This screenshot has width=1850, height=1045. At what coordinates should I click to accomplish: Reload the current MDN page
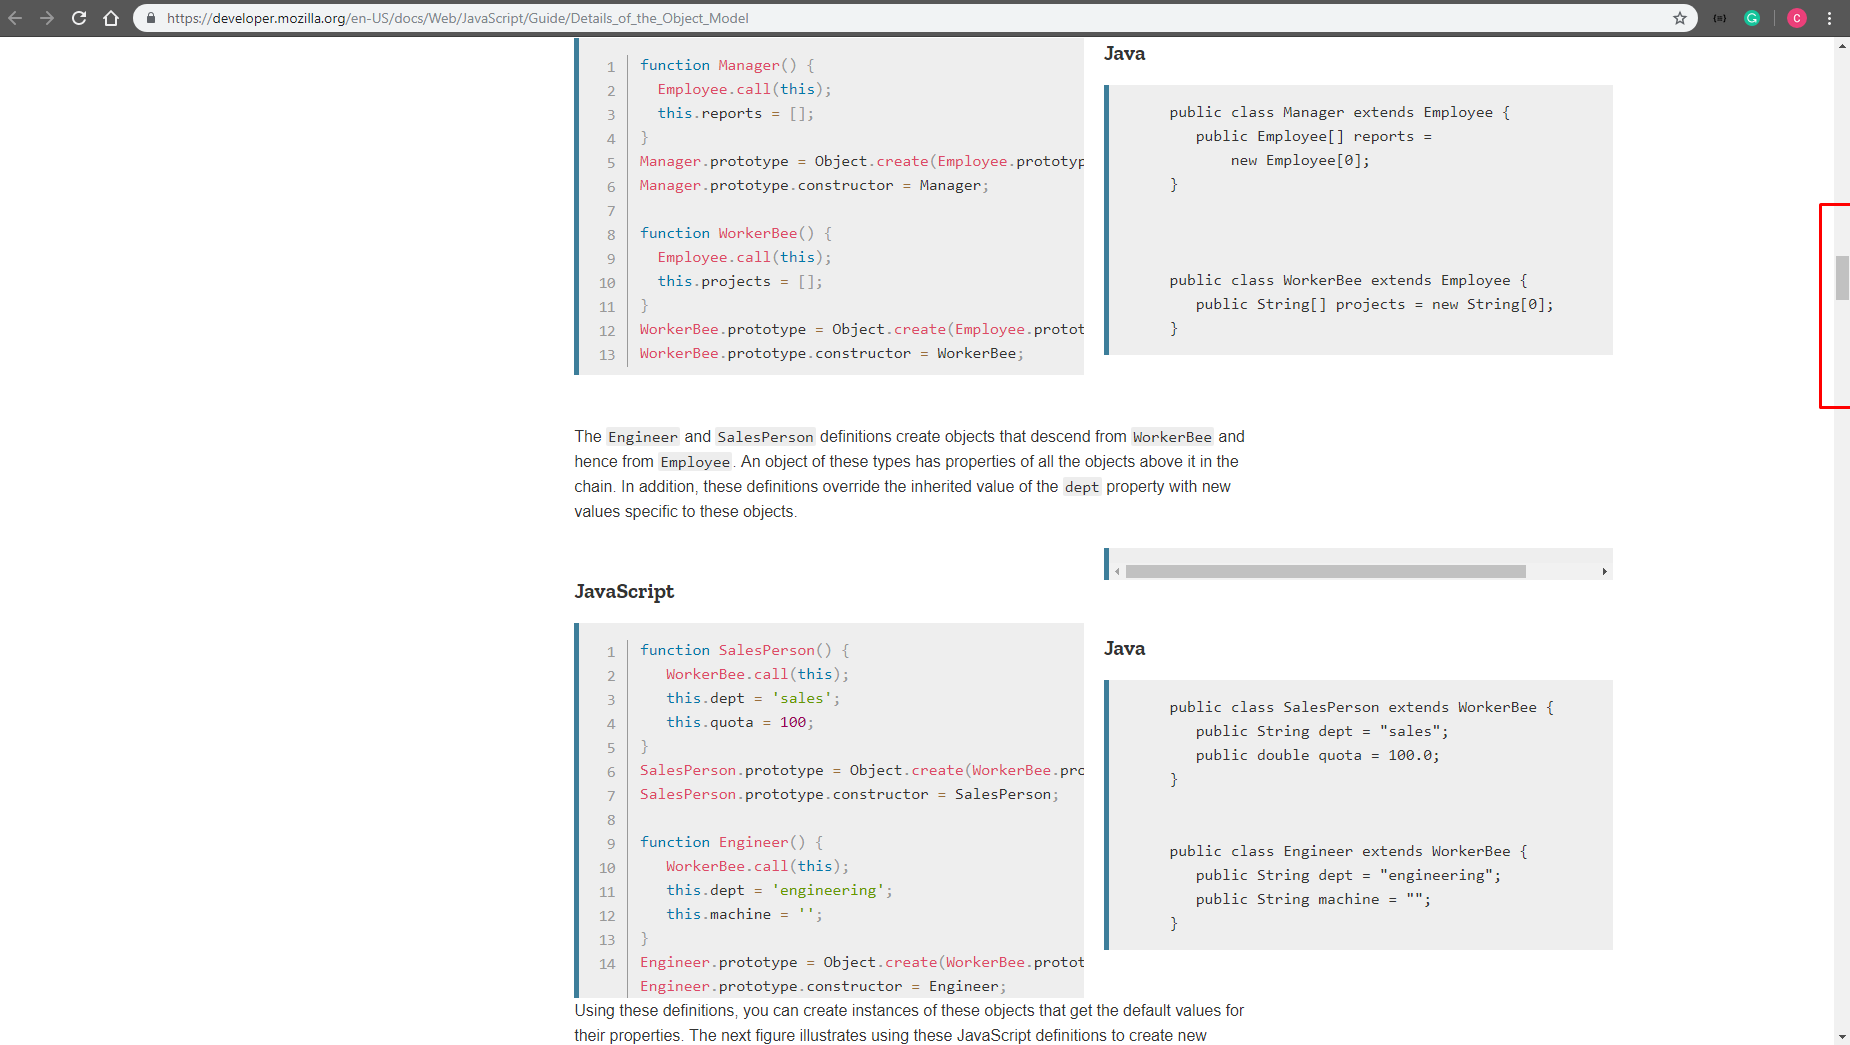click(79, 17)
